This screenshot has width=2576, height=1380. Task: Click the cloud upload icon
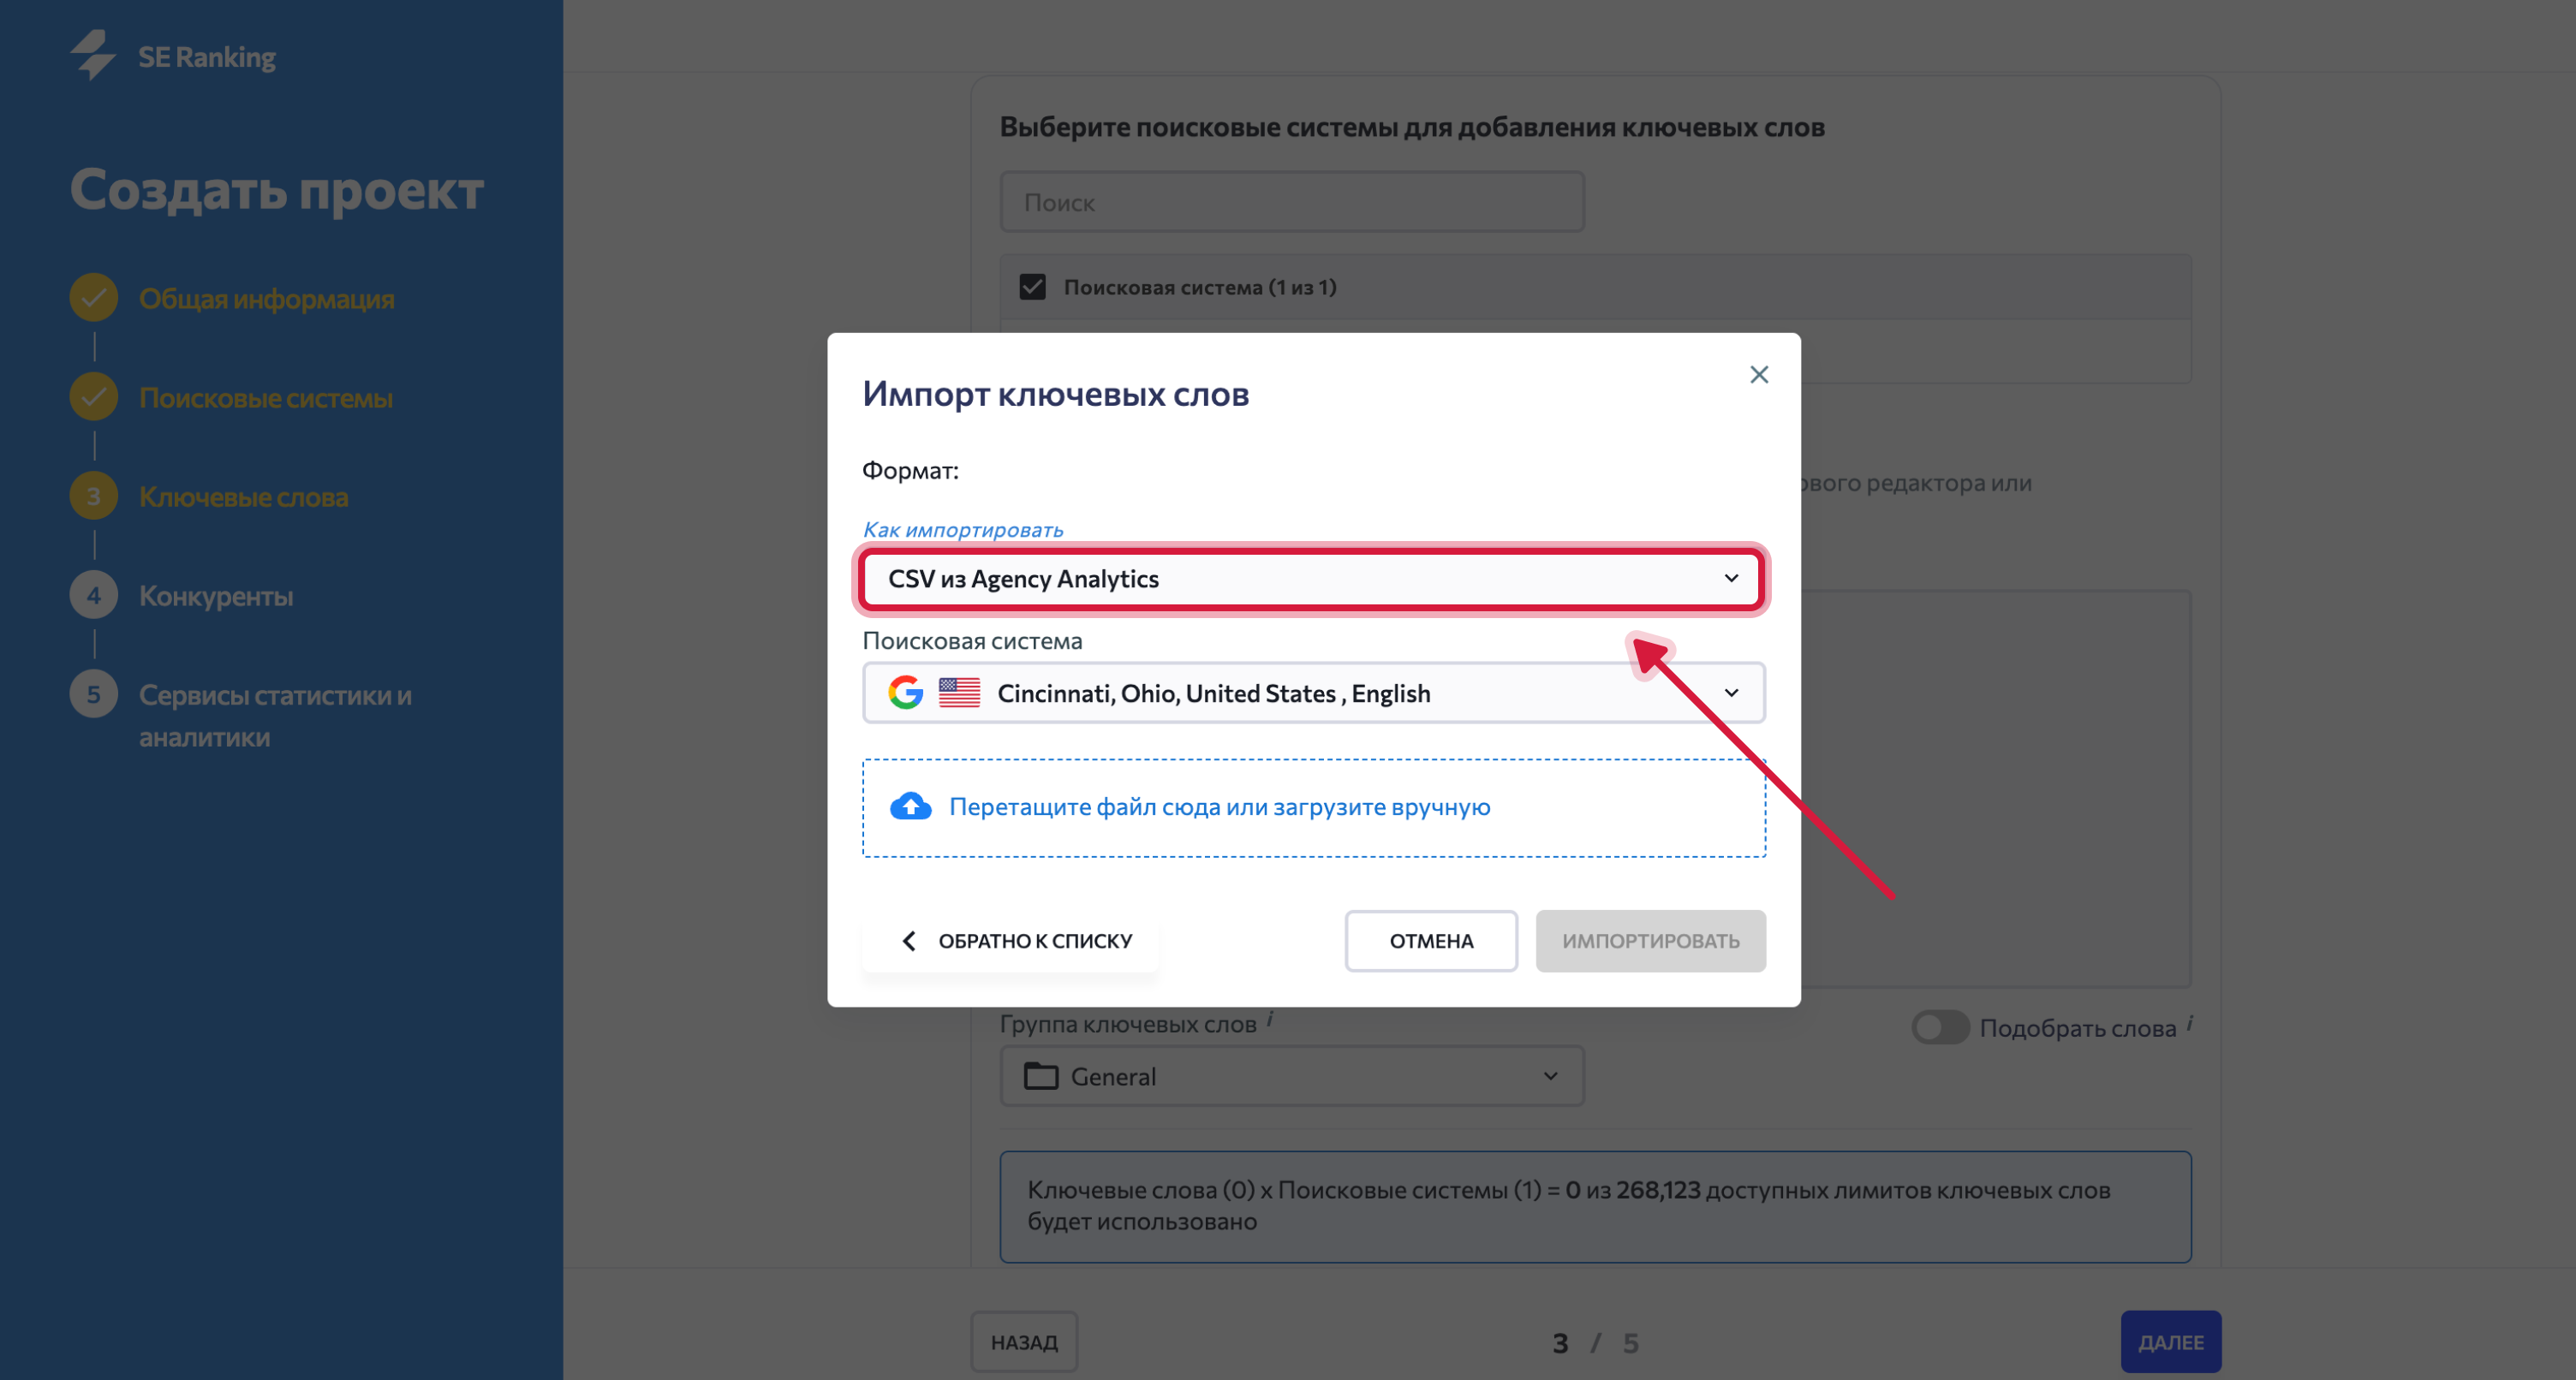[x=910, y=807]
